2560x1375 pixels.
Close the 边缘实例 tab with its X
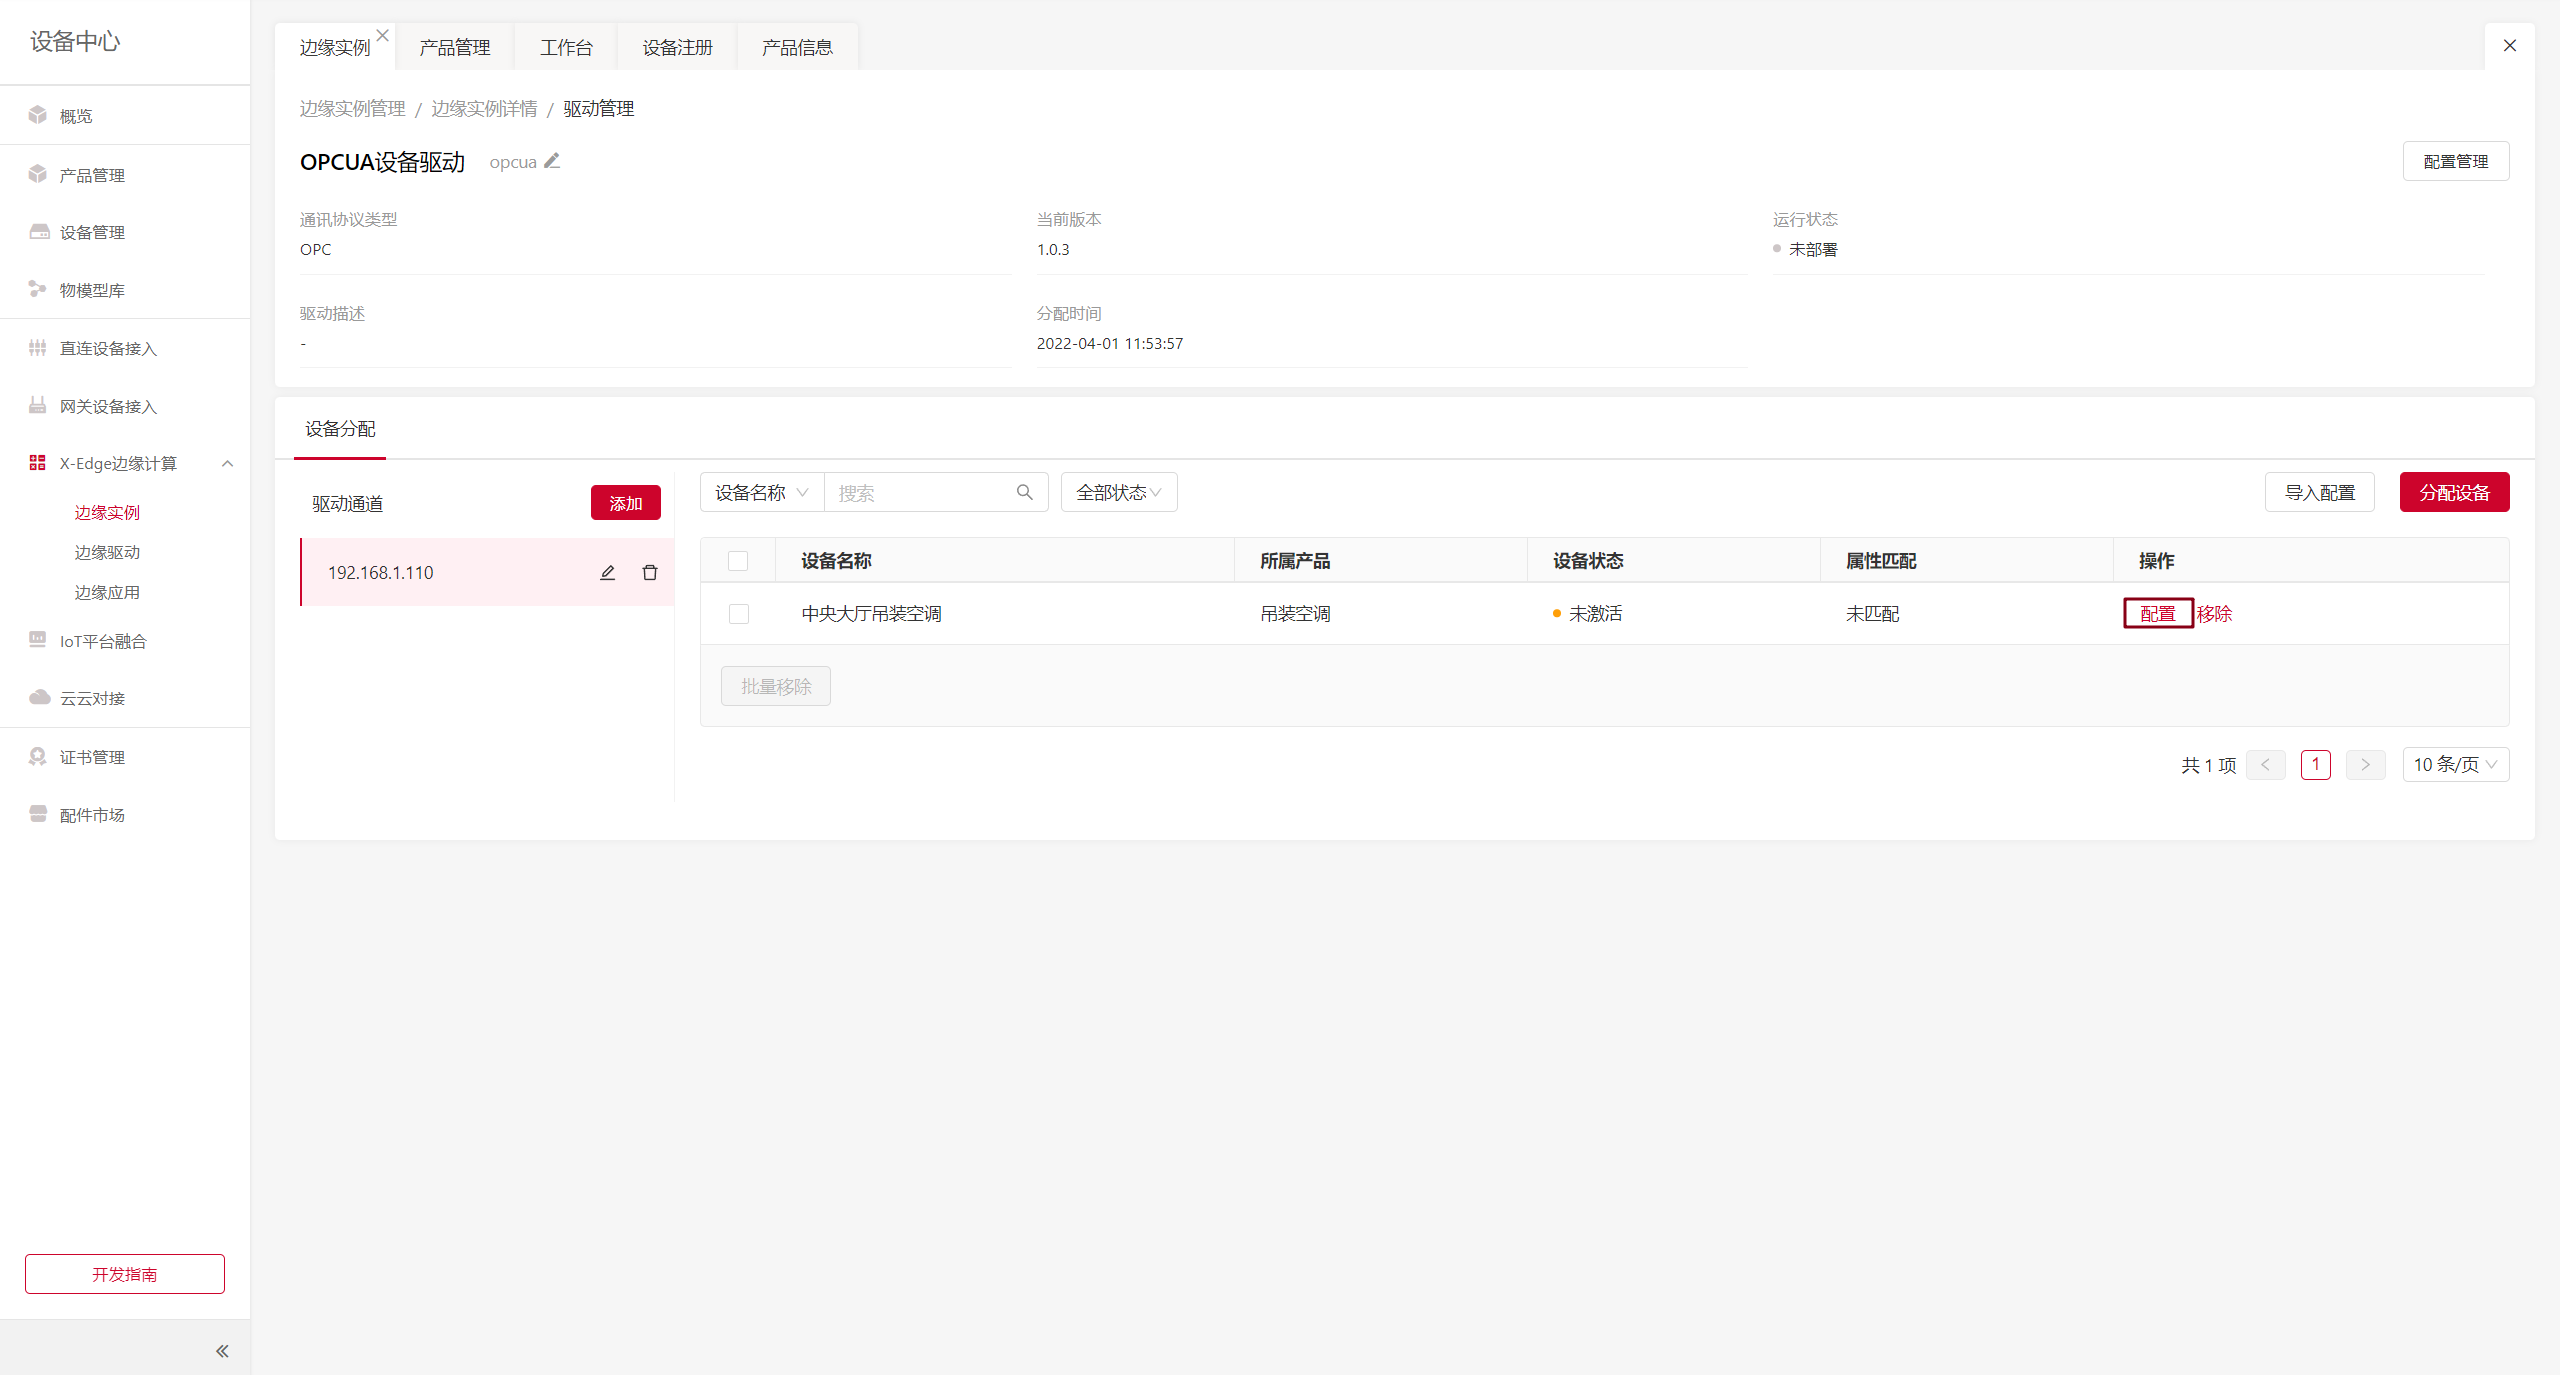[382, 35]
